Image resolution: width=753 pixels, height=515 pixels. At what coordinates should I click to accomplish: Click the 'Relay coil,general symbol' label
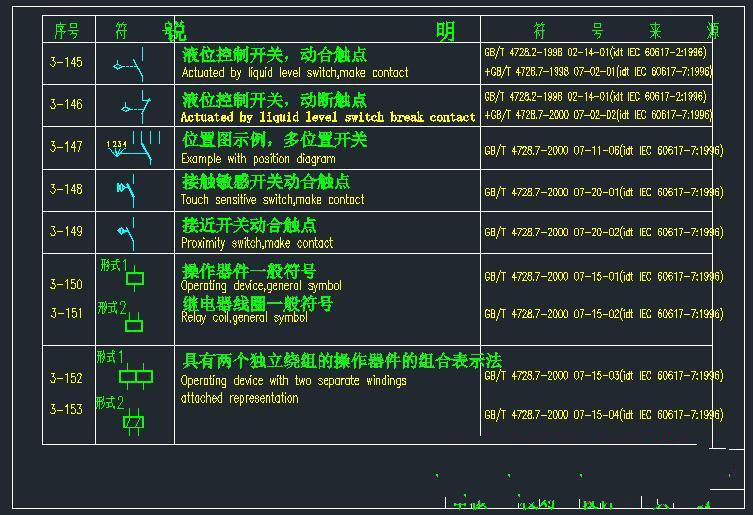click(244, 318)
